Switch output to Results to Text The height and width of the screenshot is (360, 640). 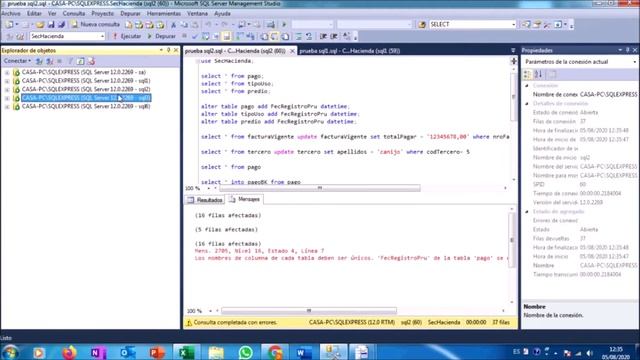point(264,36)
